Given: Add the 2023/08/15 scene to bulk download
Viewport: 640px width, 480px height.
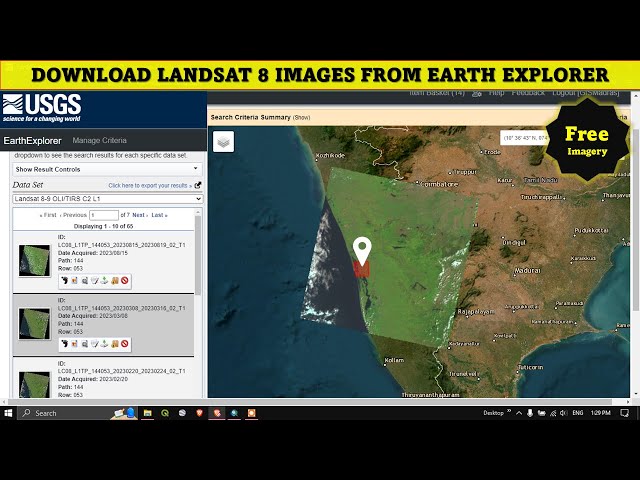Looking at the screenshot, I should 115,280.
